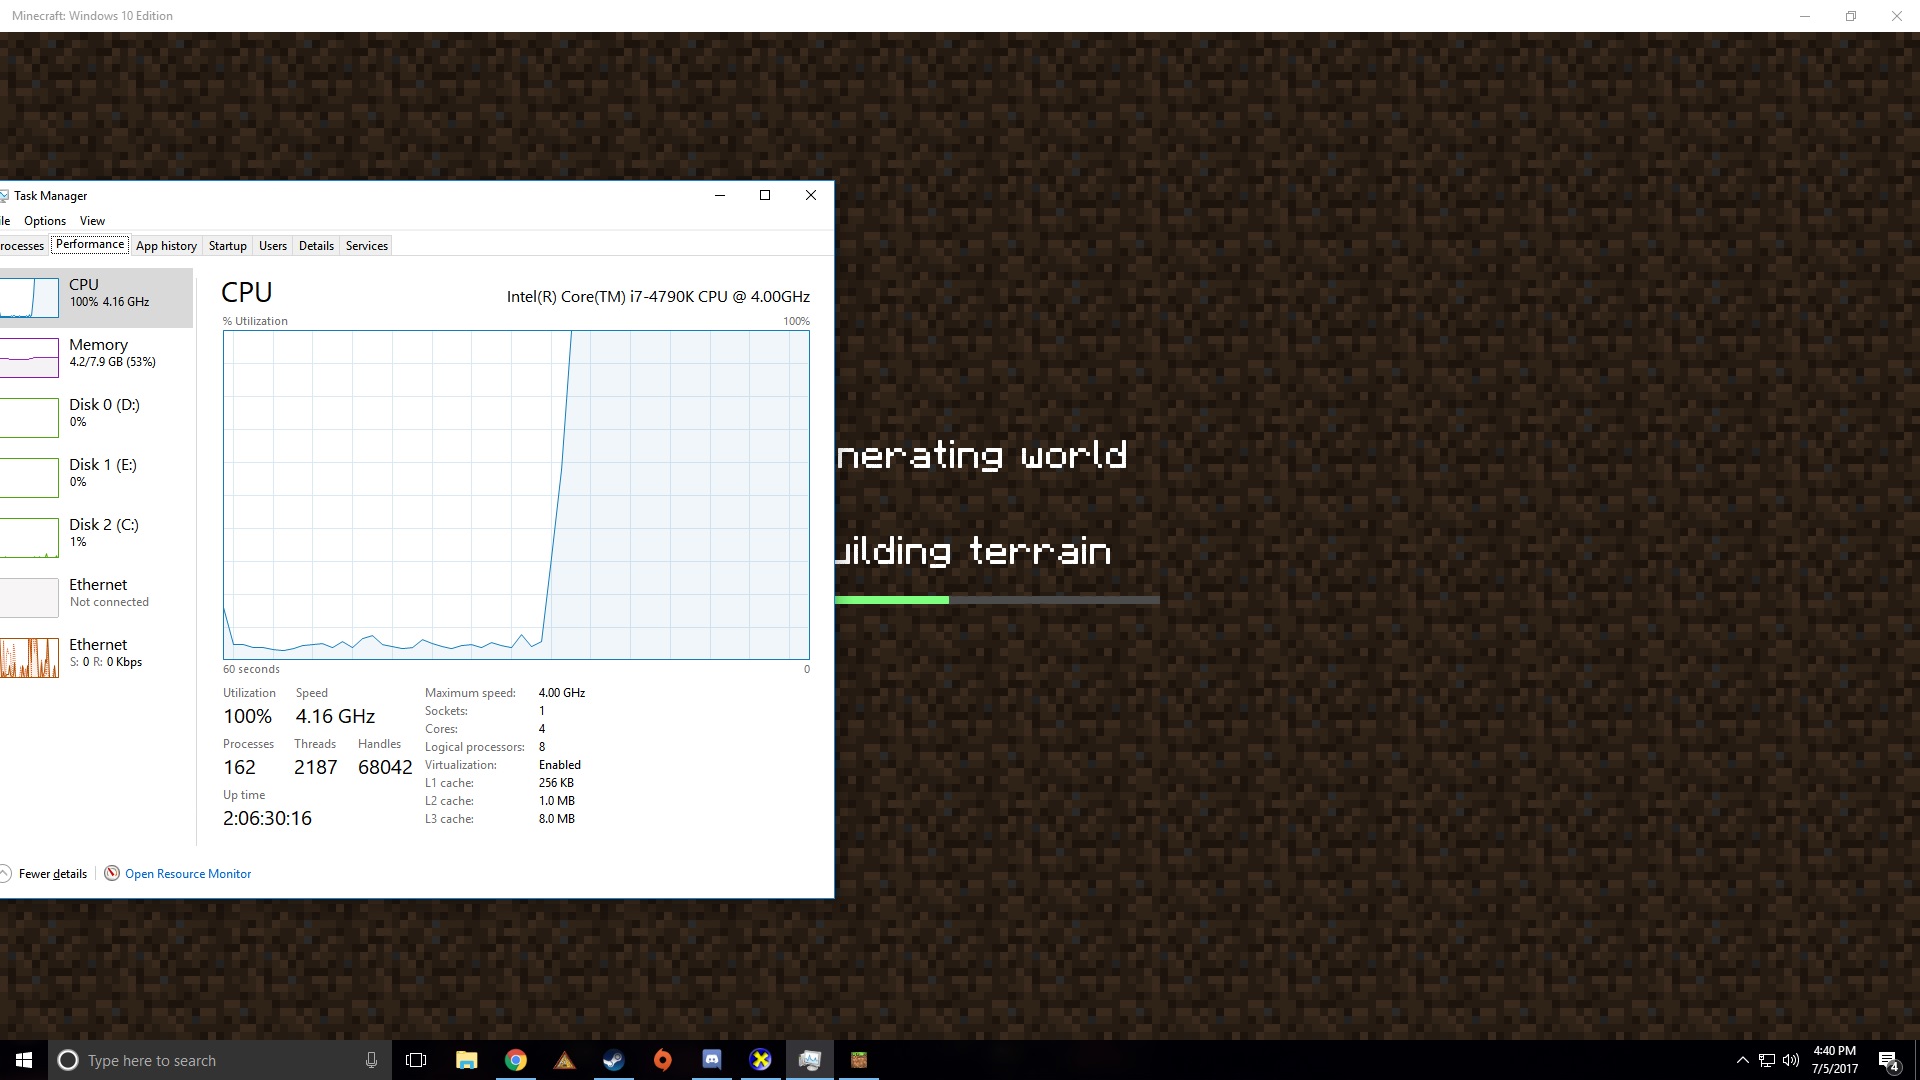This screenshot has height=1080, width=1920.
Task: Switch to the Startup tab
Action: tap(227, 246)
